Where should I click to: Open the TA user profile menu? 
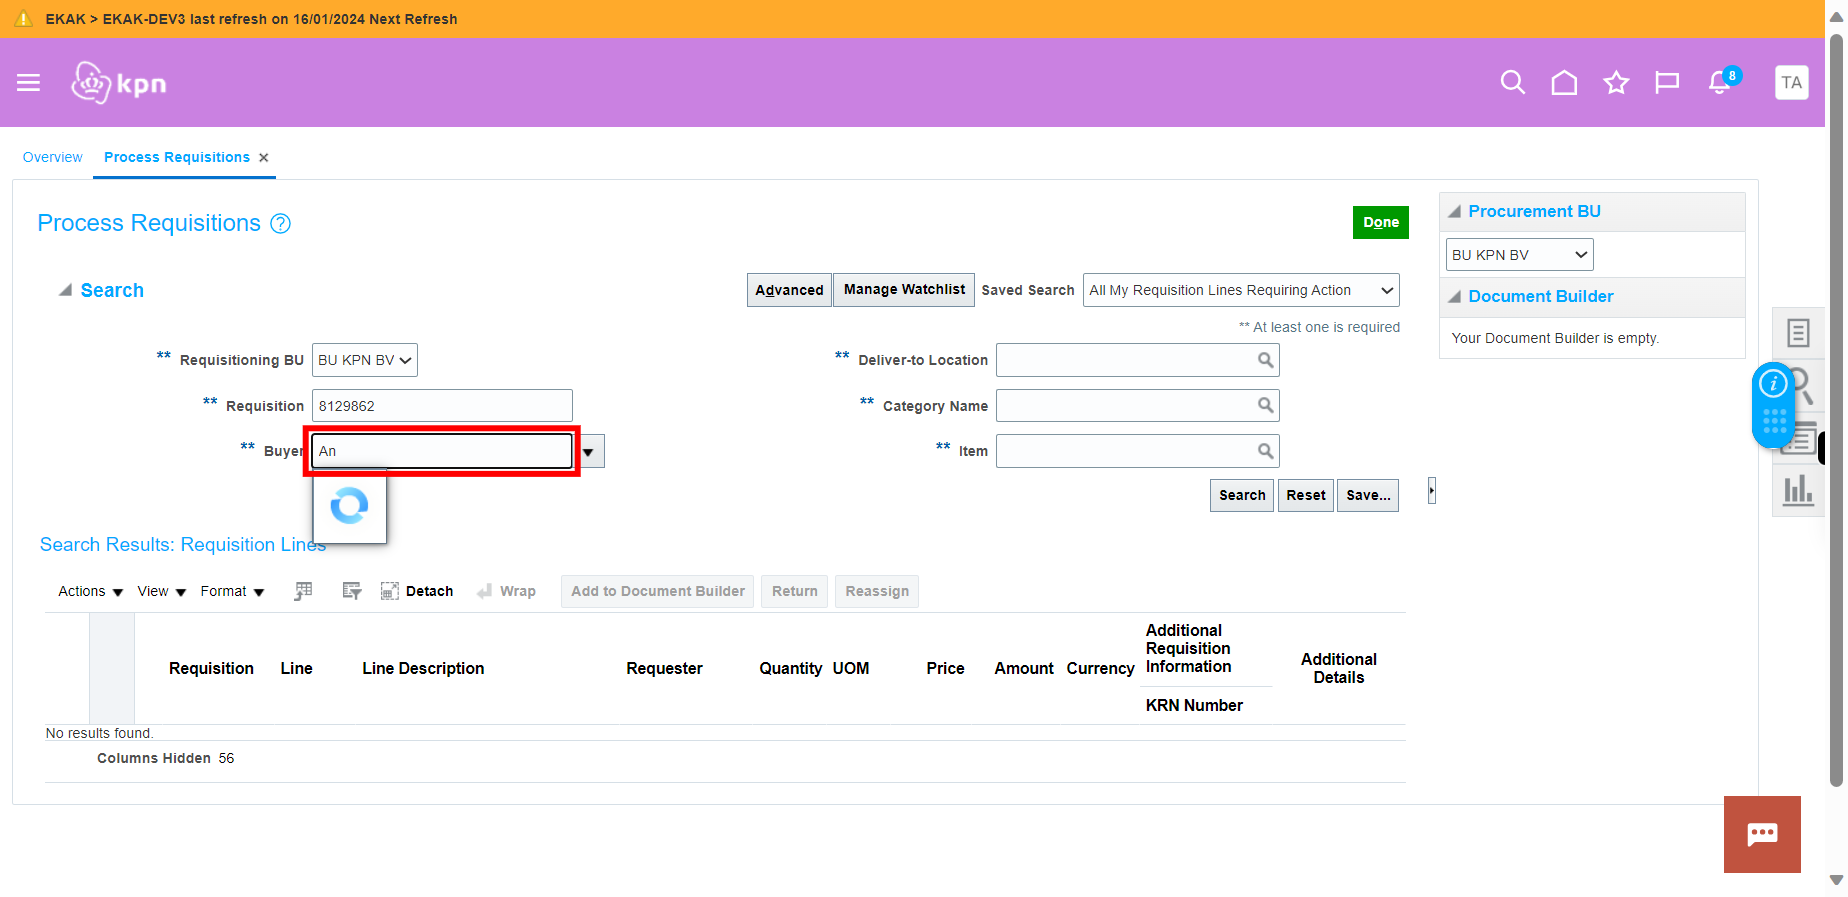(1792, 83)
